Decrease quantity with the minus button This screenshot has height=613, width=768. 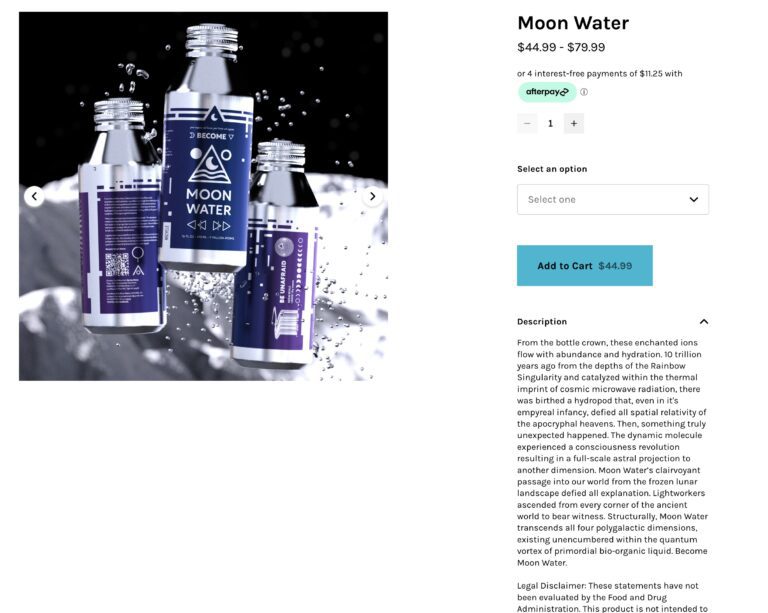click(527, 123)
